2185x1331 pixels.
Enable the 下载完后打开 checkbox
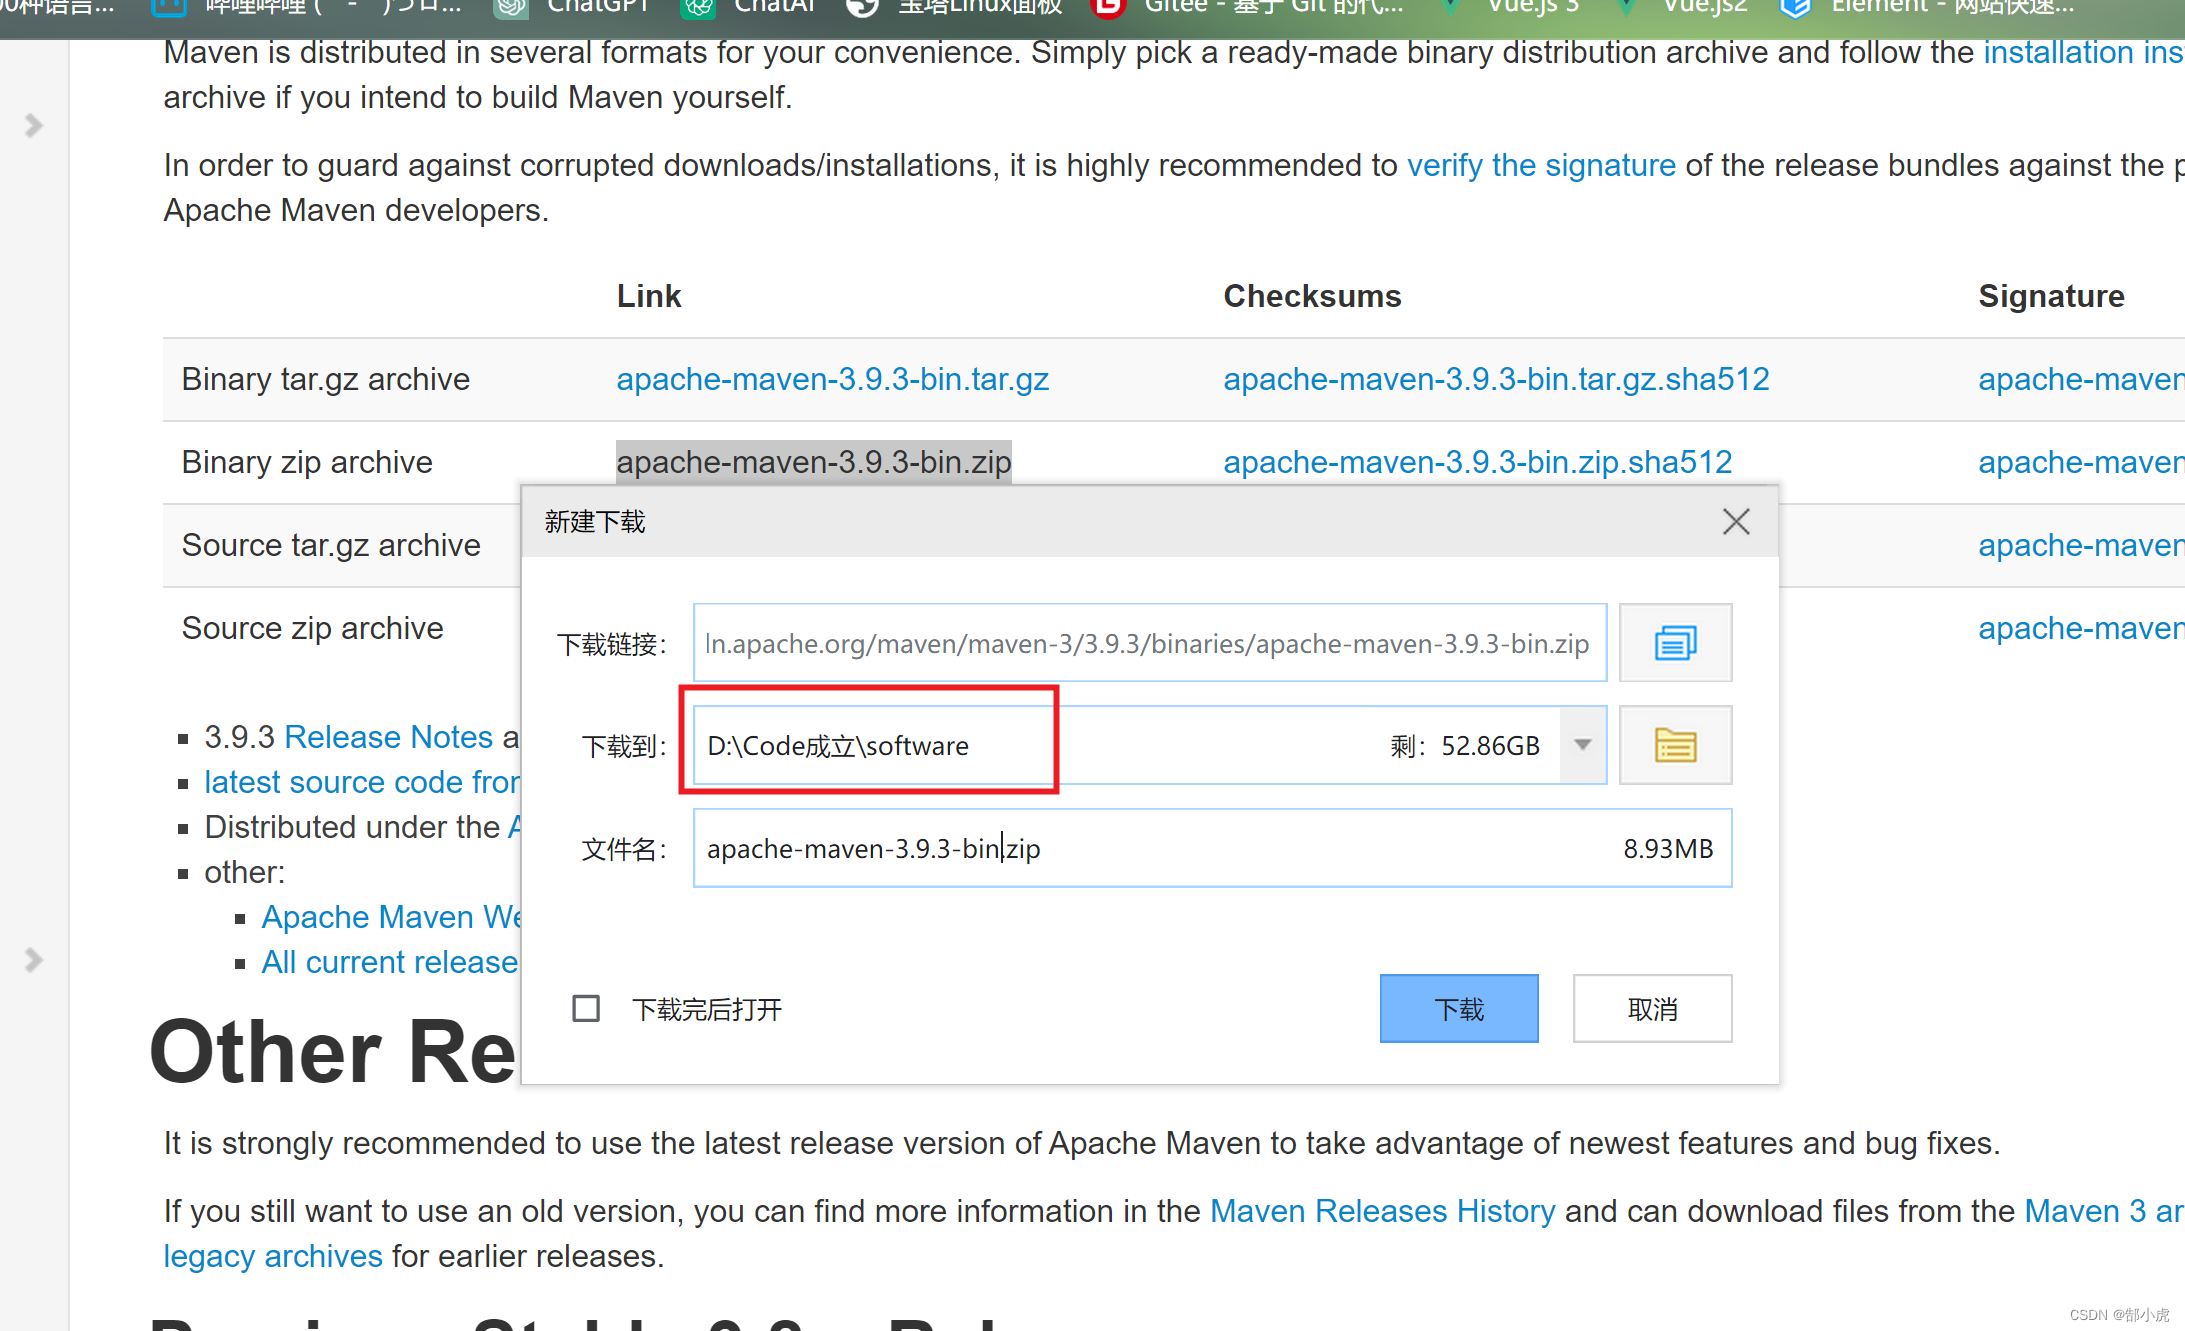coord(586,1008)
